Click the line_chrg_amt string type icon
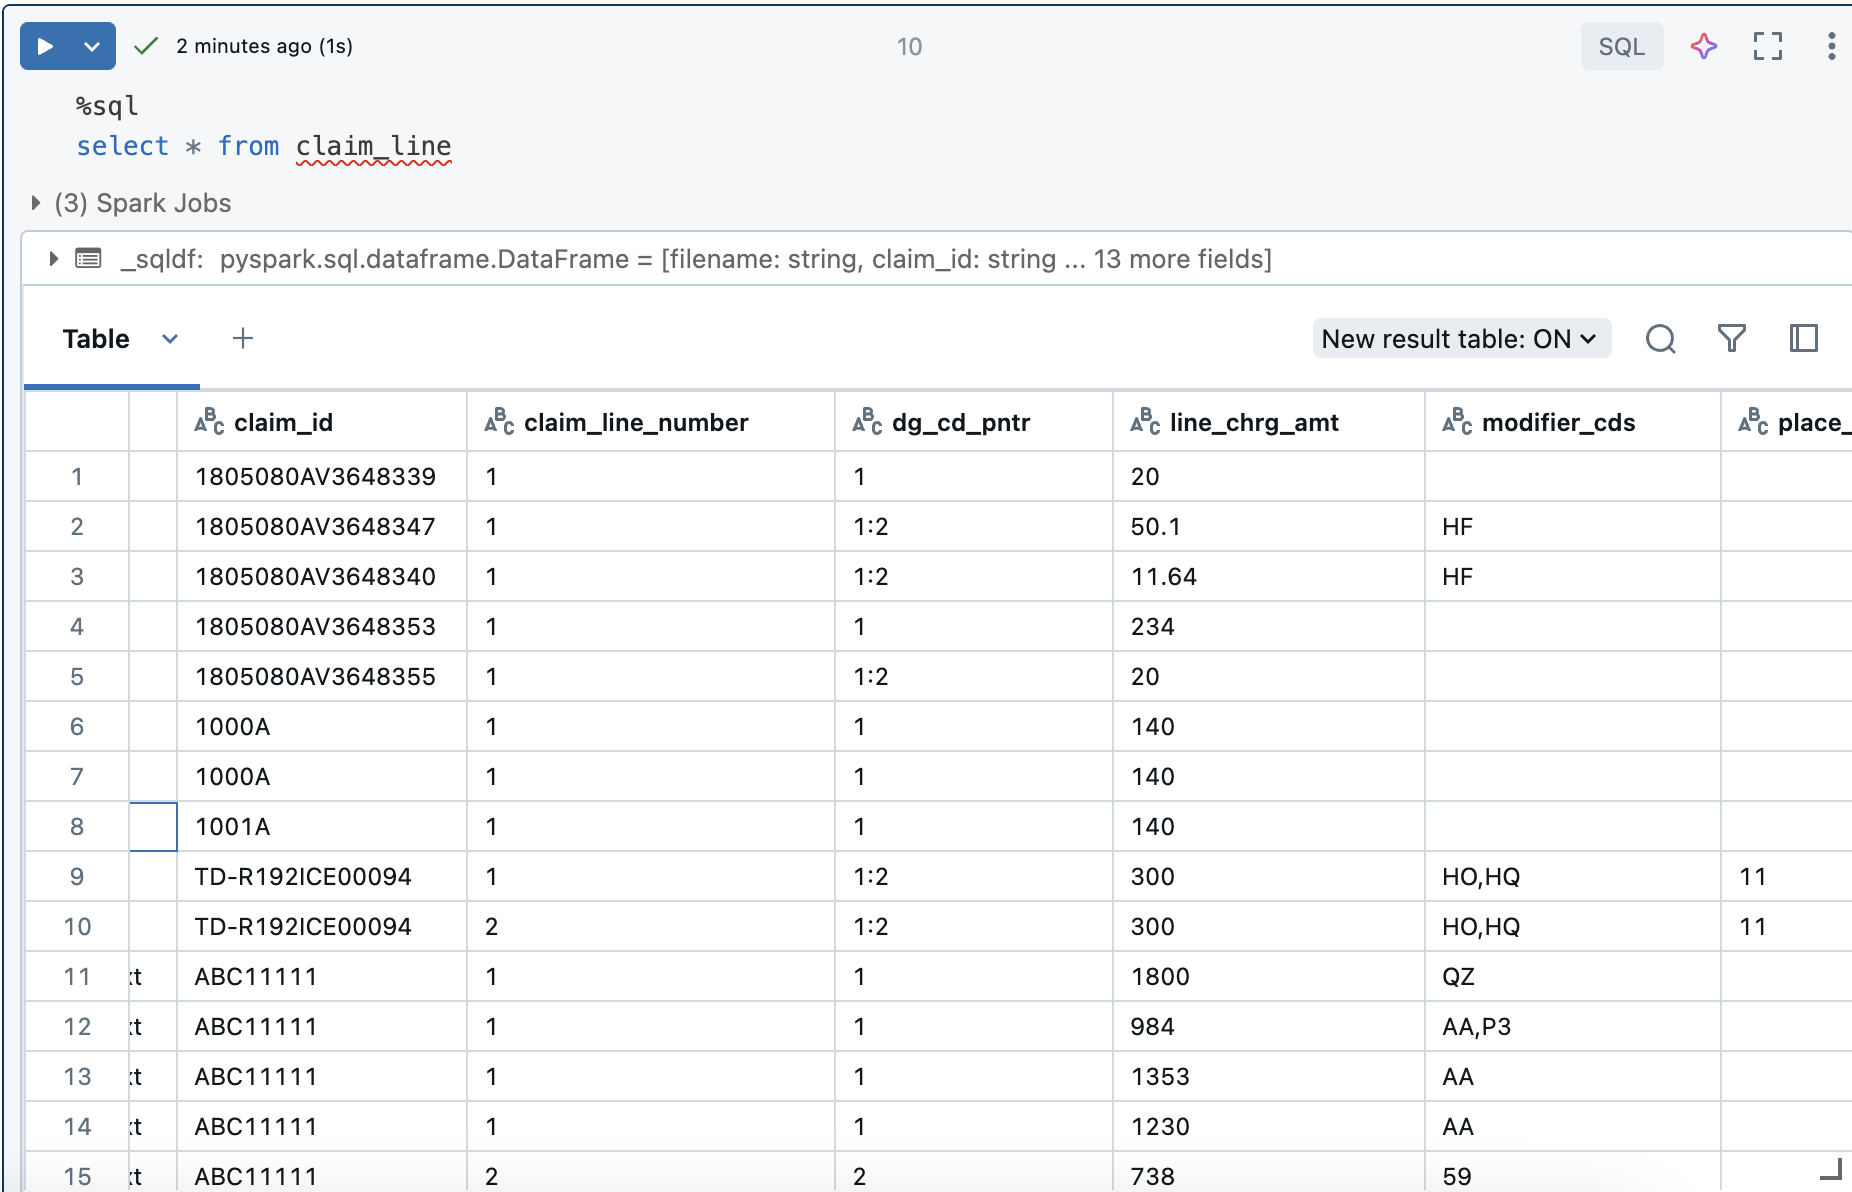Image resolution: width=1852 pixels, height=1192 pixels. pyautogui.click(x=1145, y=422)
